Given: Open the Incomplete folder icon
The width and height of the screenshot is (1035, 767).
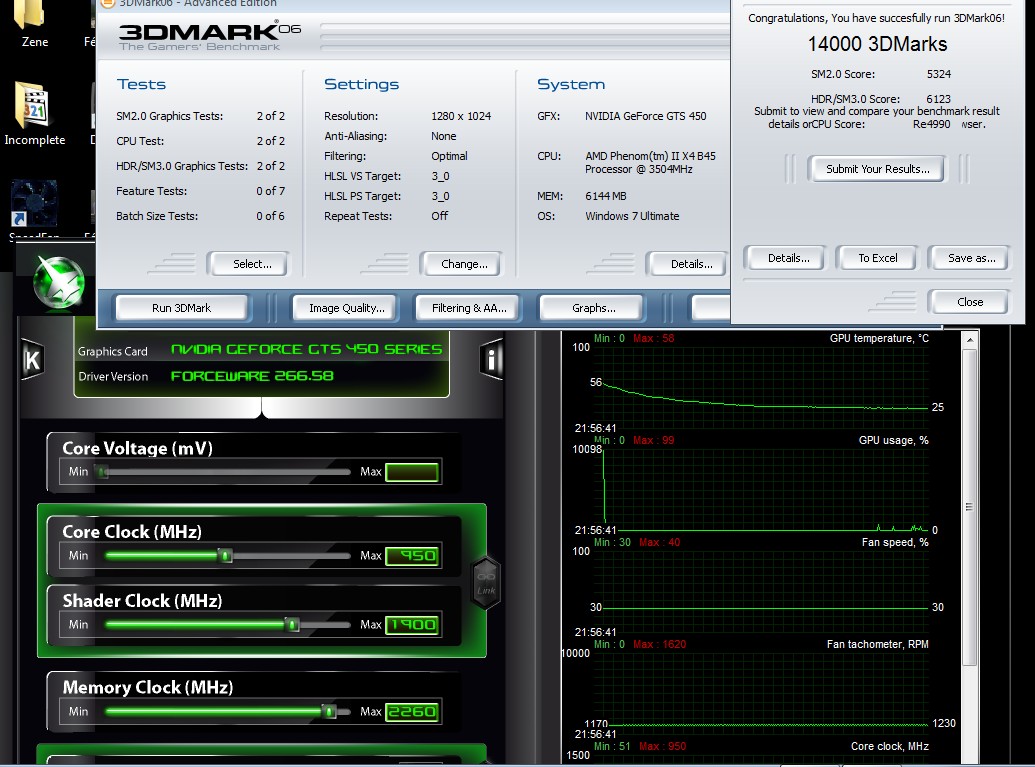Looking at the screenshot, I should pos(33,112).
